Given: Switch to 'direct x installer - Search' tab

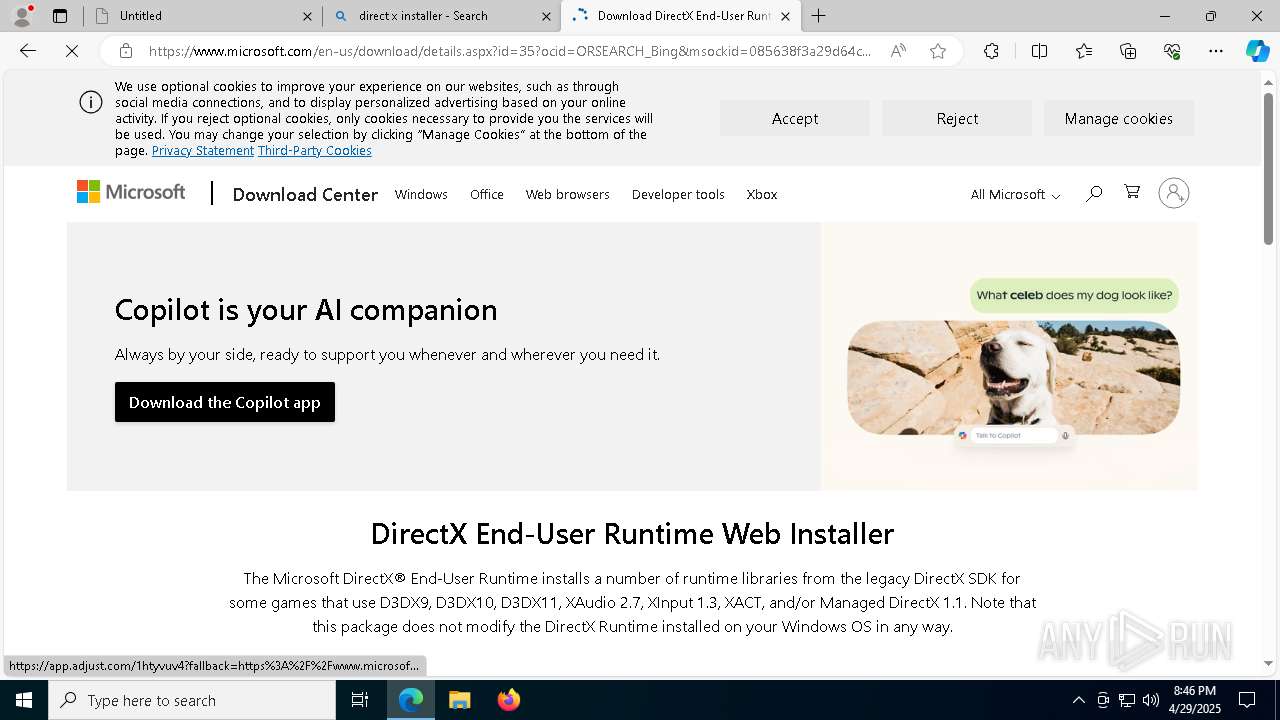Looking at the screenshot, I should coord(442,16).
